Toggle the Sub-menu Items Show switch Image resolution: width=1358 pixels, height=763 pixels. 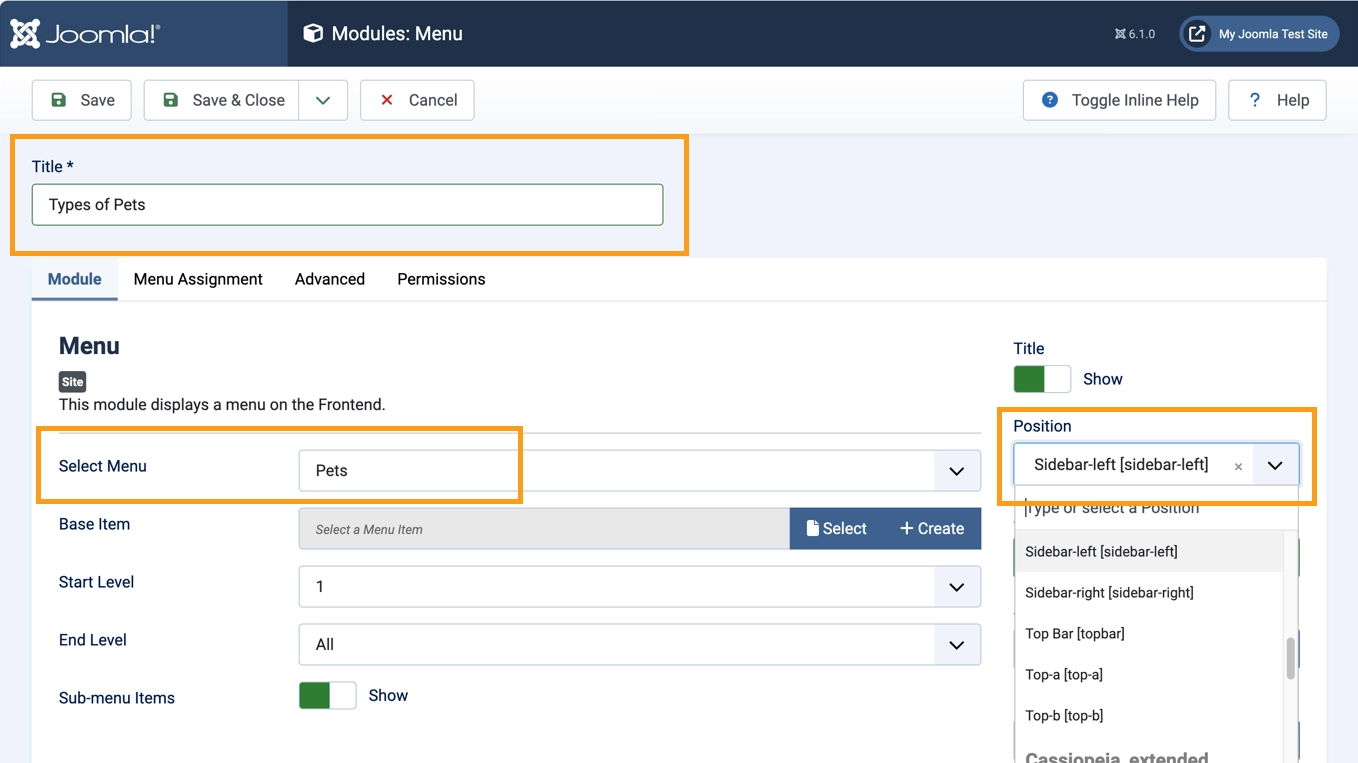tap(327, 695)
